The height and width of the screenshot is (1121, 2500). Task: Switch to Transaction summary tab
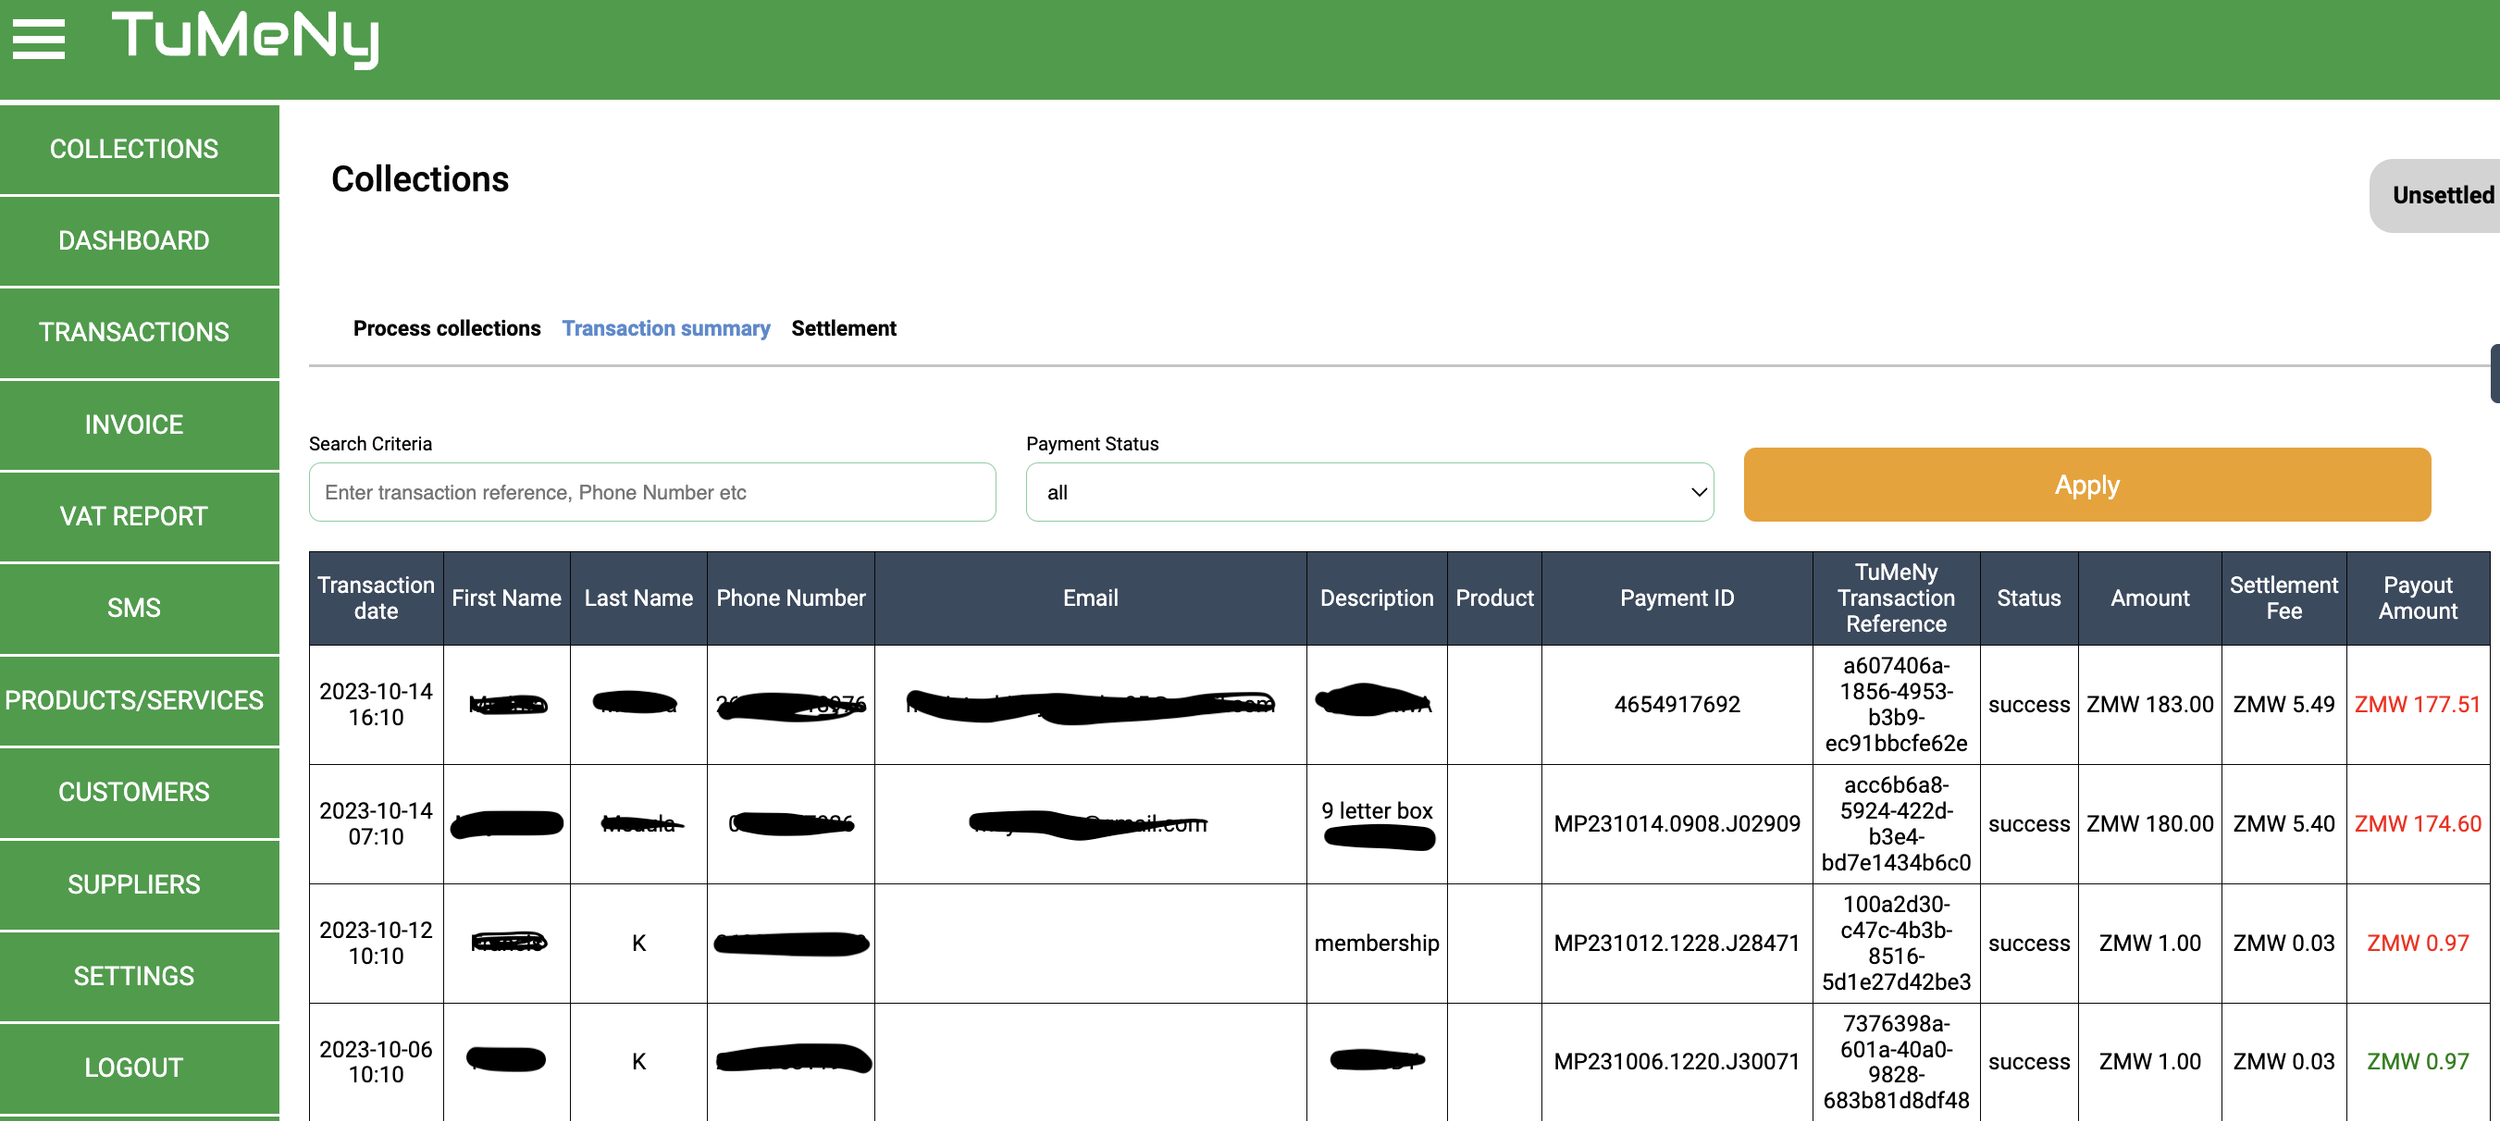coord(665,329)
